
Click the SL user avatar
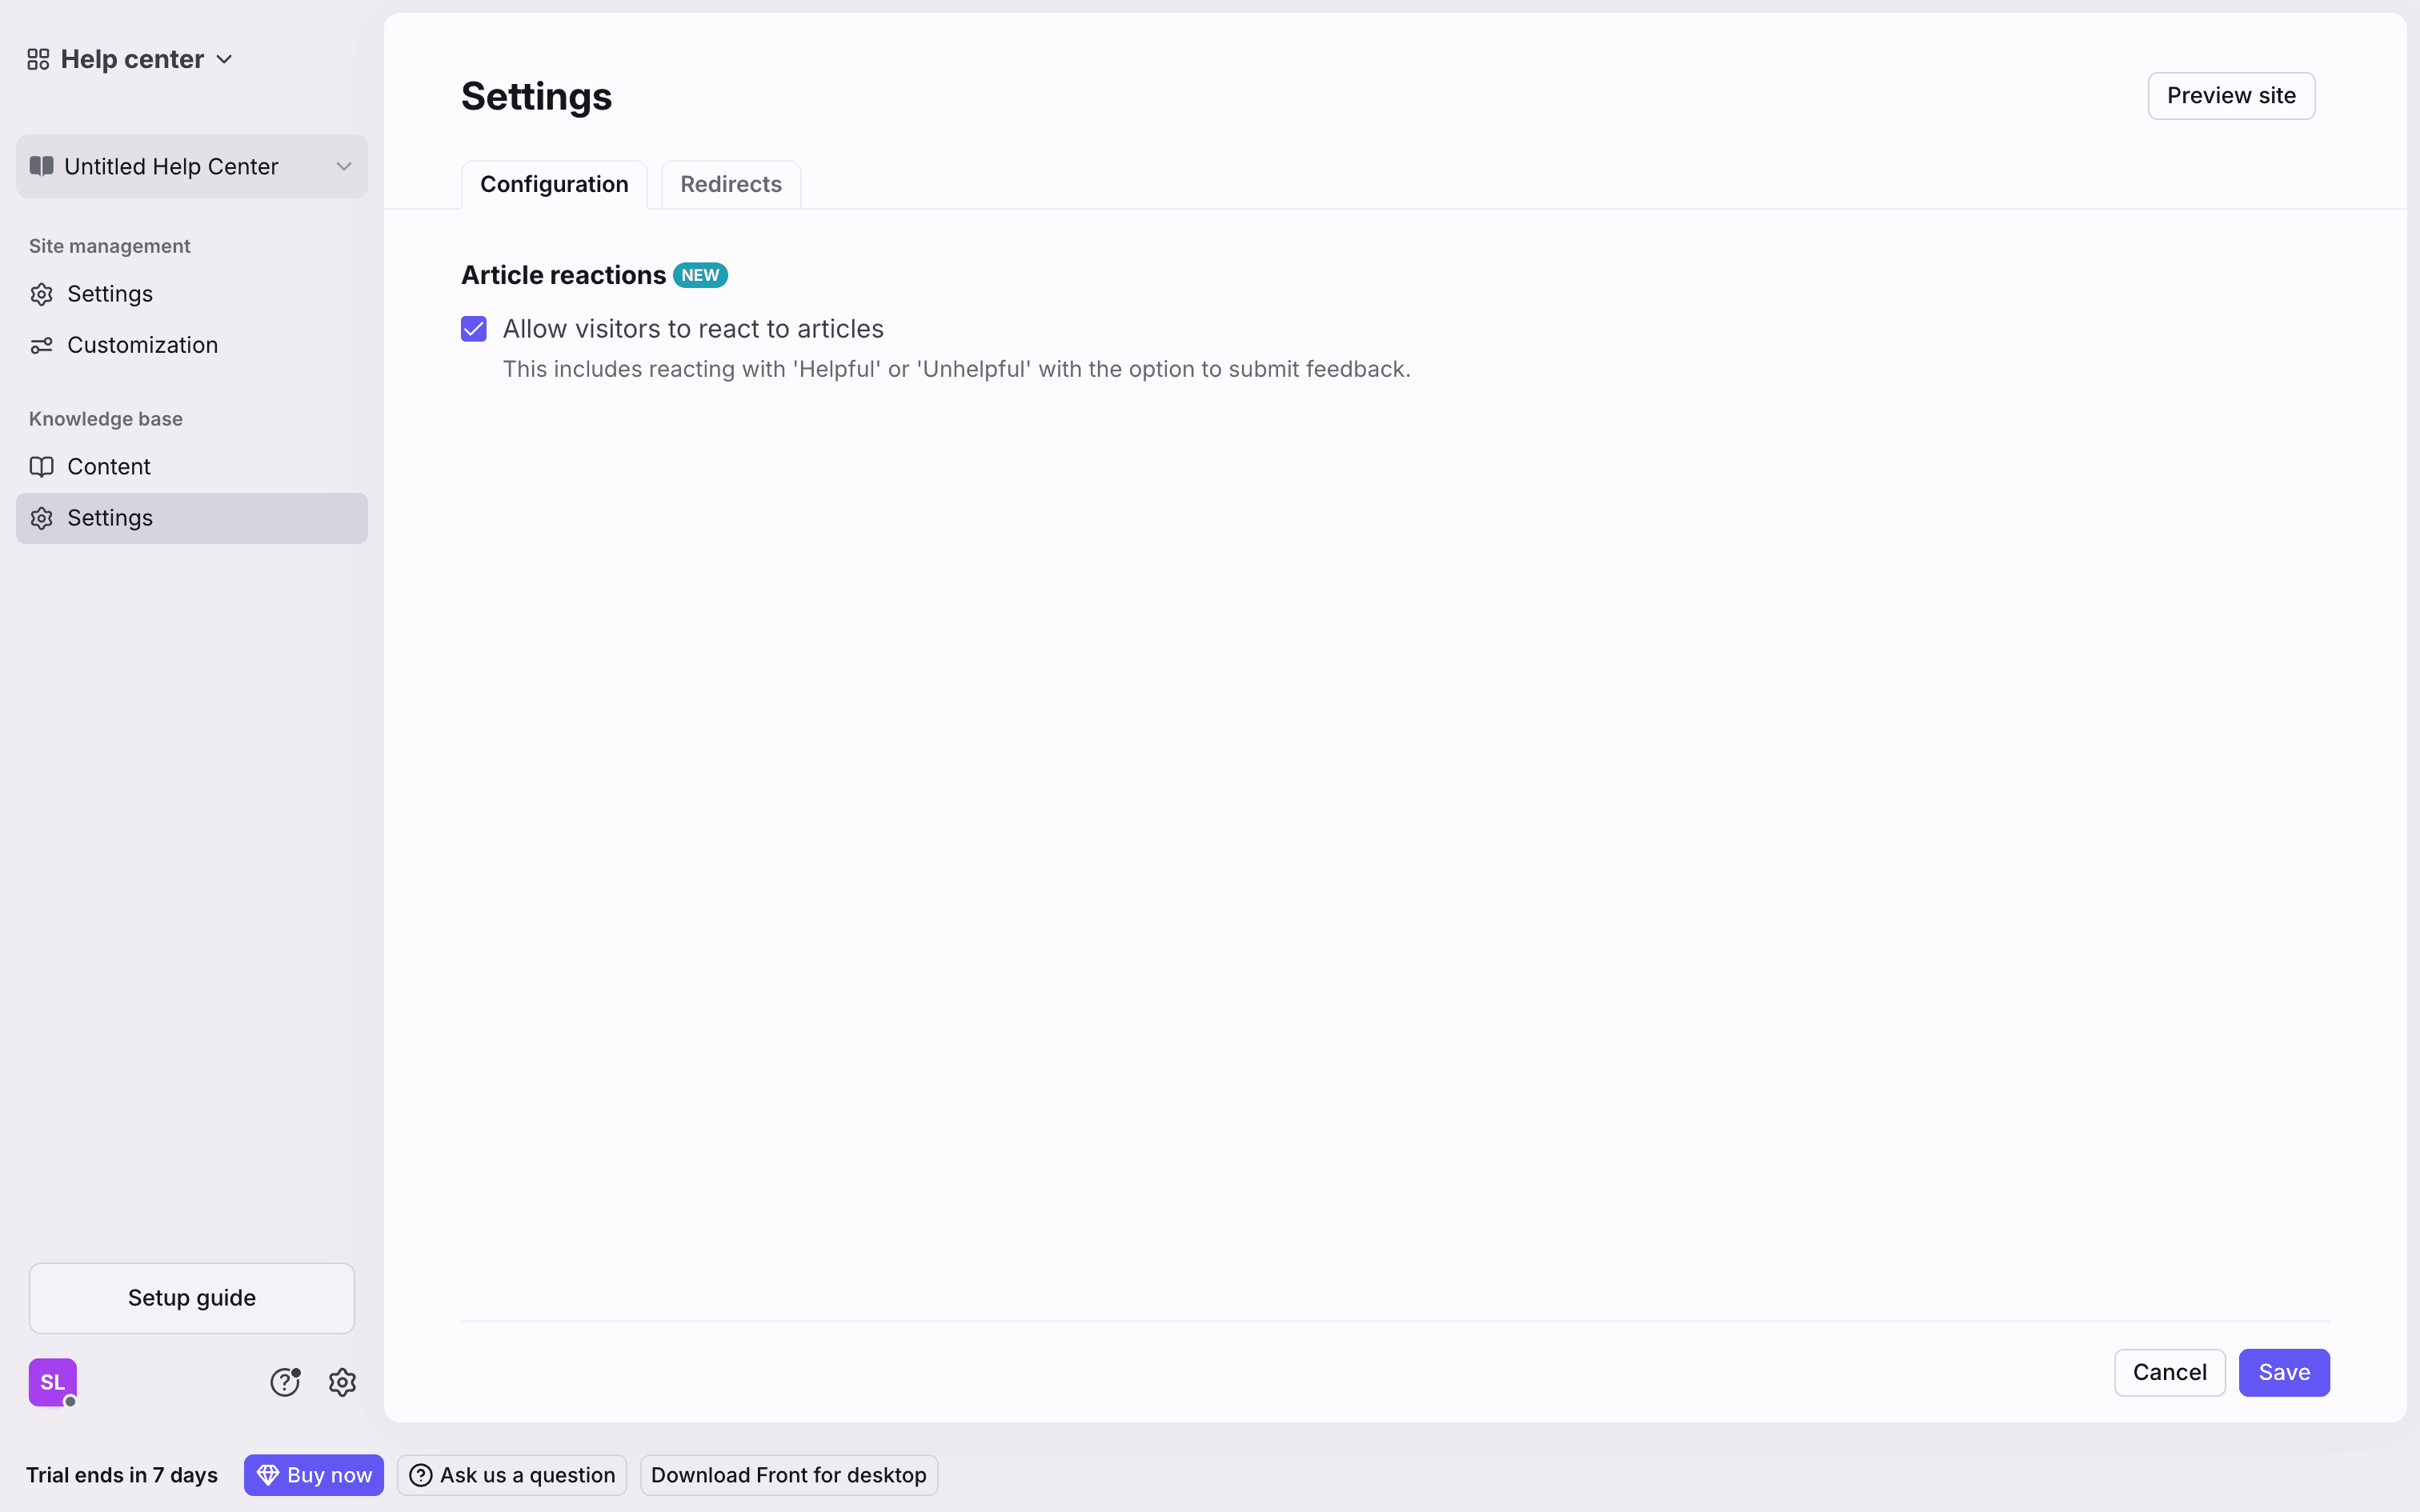coord(52,1382)
